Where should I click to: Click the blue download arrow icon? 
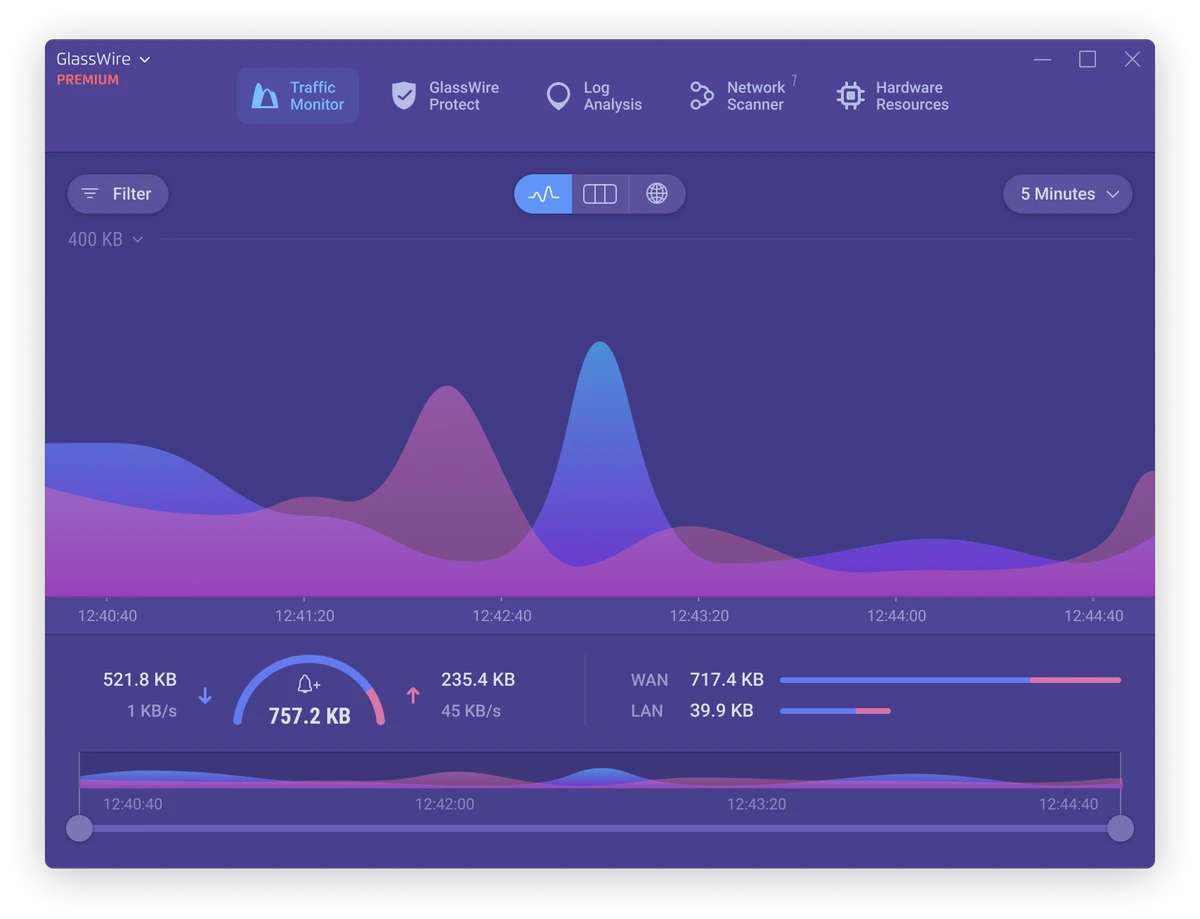click(x=205, y=695)
